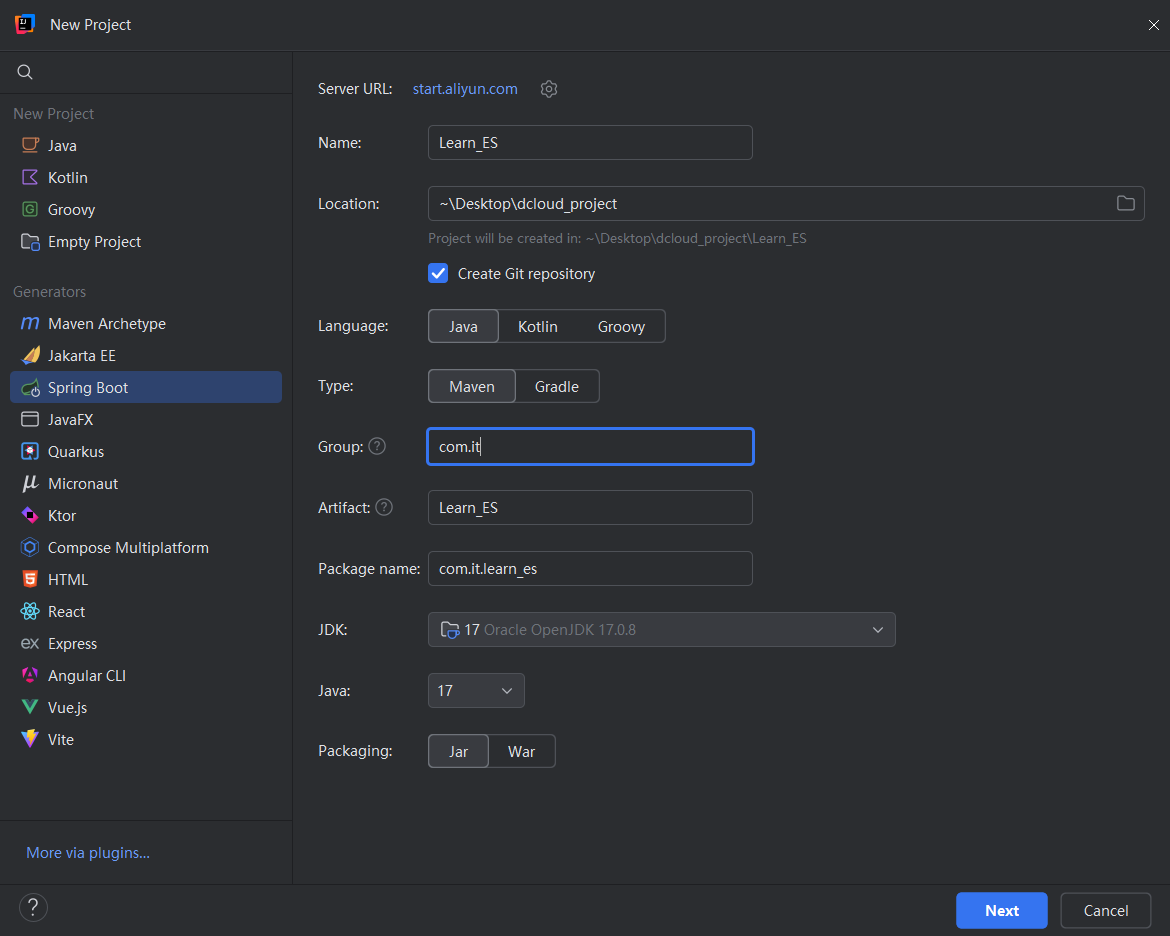Click the Next button

click(x=1001, y=910)
